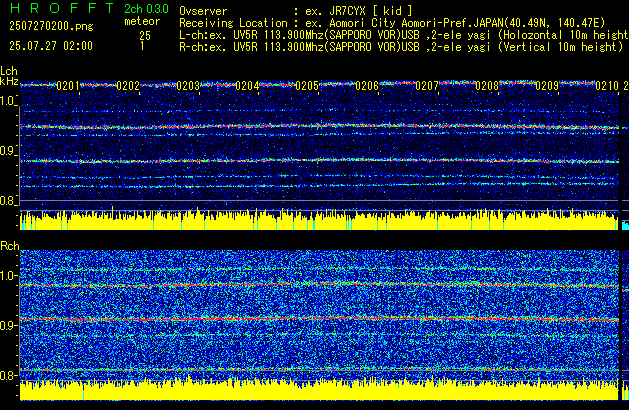The image size is (629, 410).
Task: Click the Lch 0.9 kHz axis label
Action: click(x=8, y=151)
